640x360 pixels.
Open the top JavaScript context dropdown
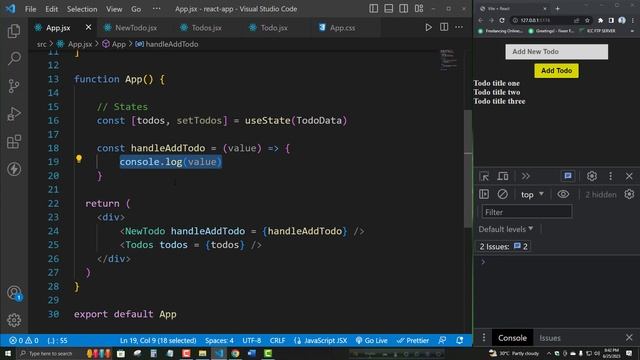[x=532, y=195]
